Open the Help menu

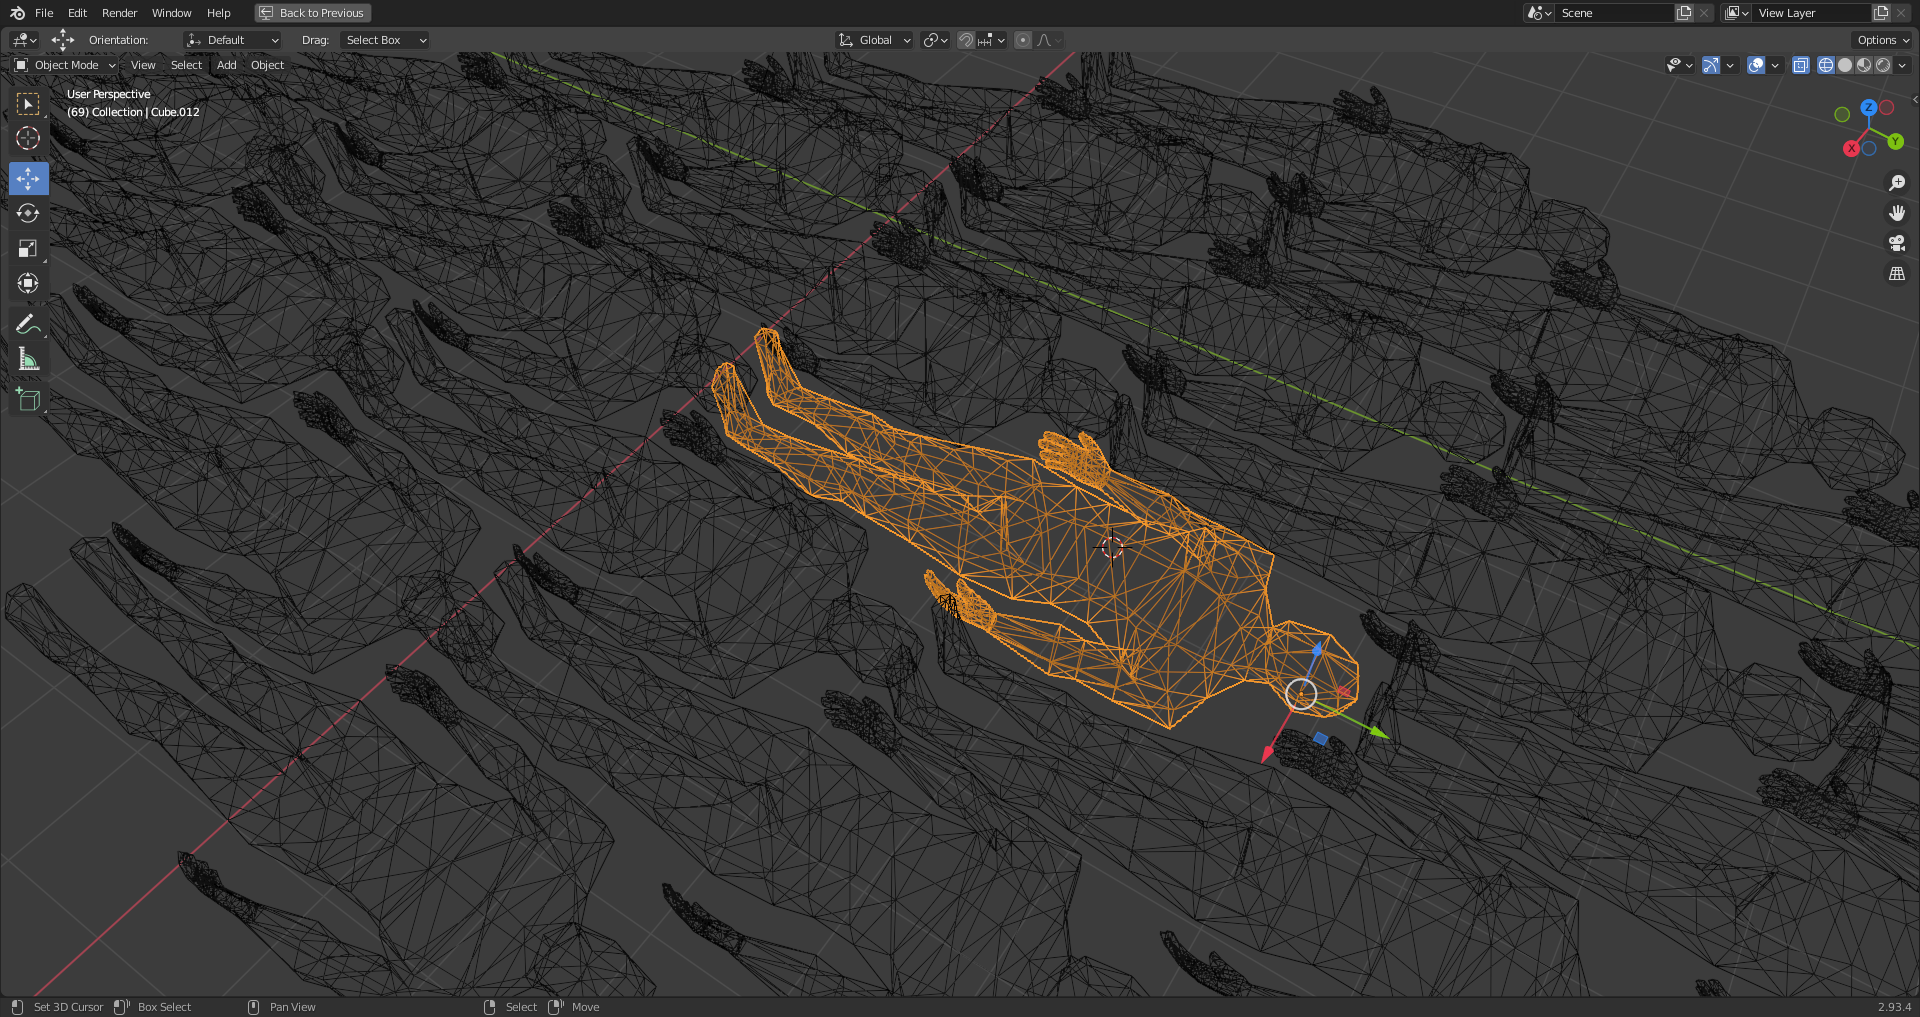point(218,13)
